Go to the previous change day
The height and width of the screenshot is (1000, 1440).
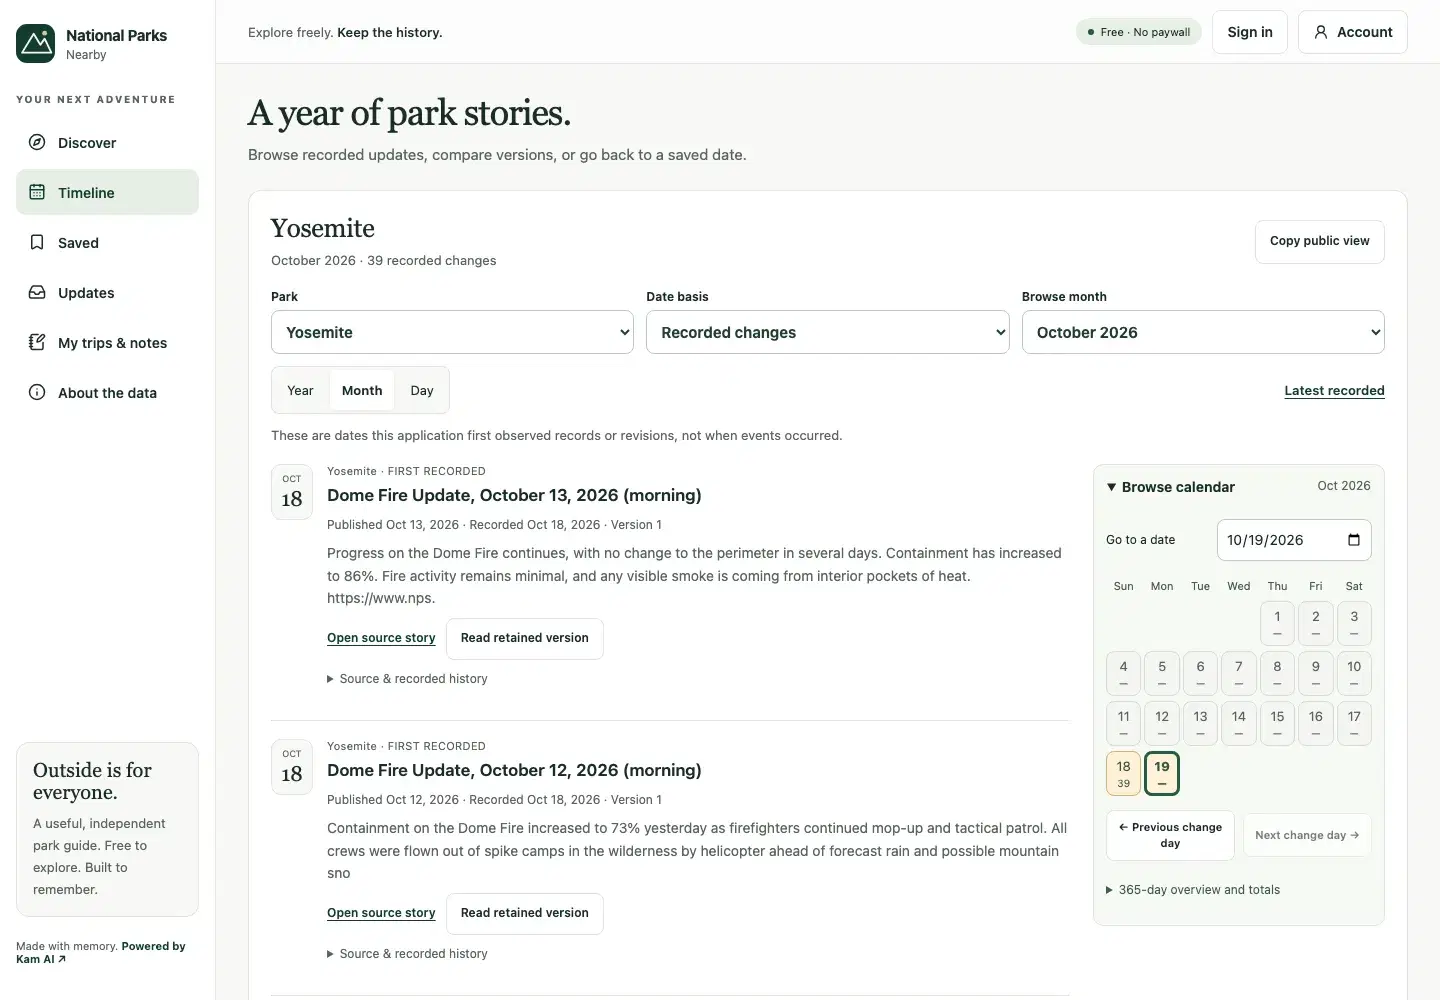pos(1170,835)
